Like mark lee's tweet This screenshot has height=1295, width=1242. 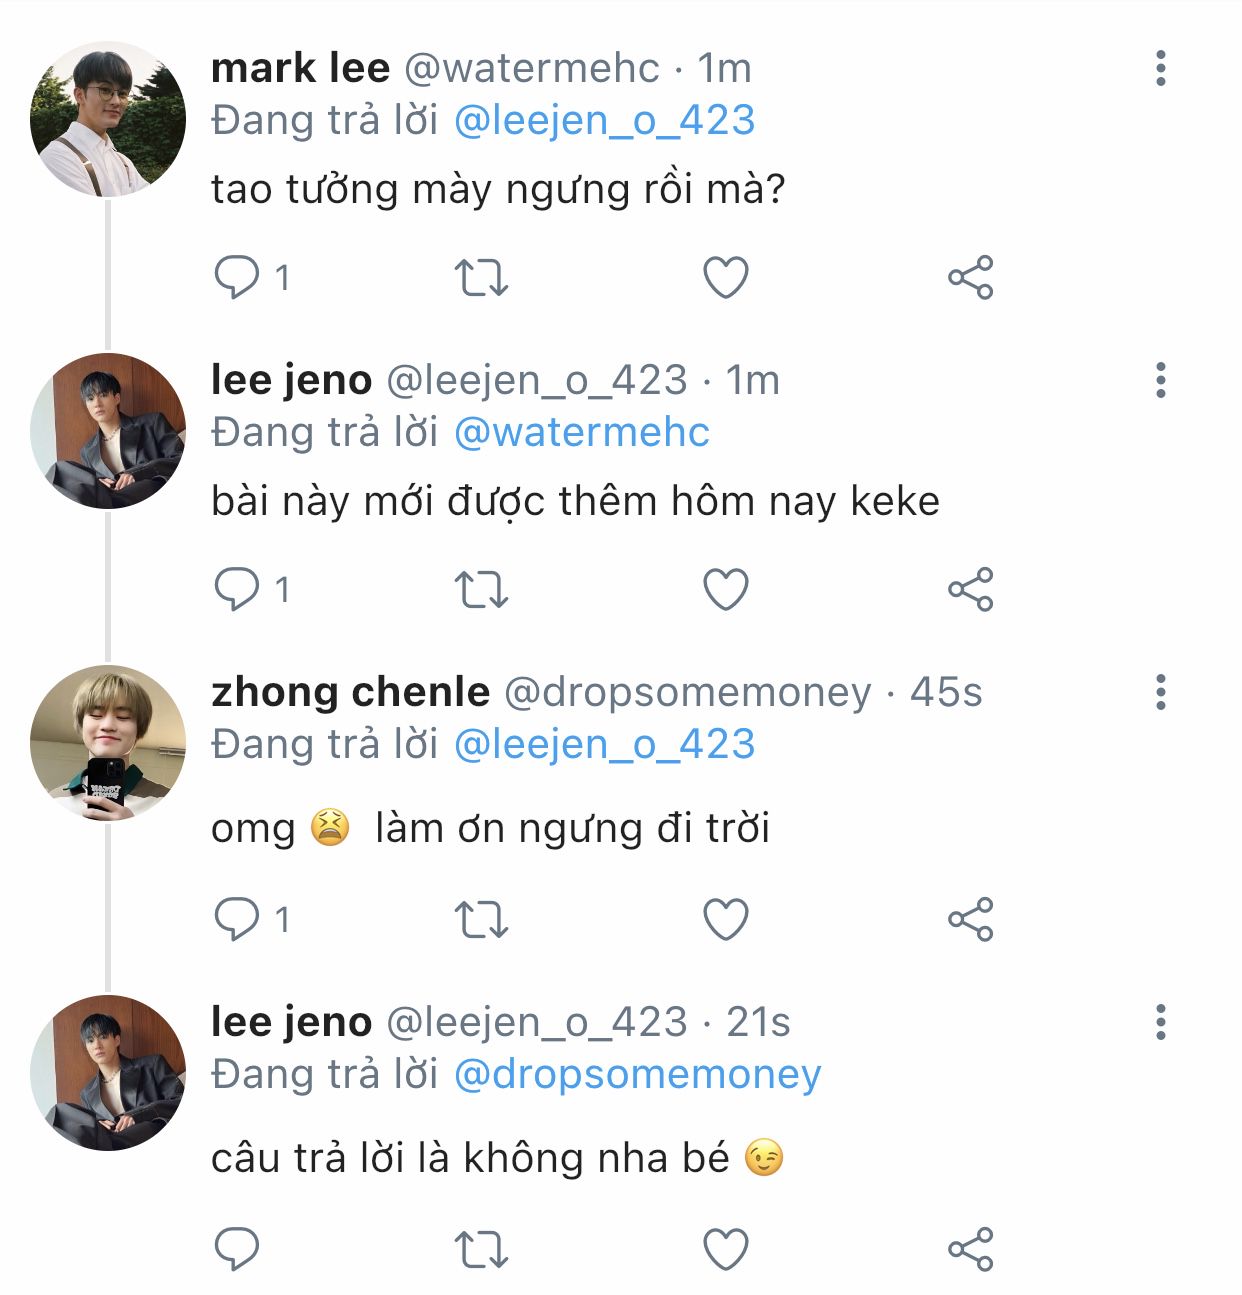click(x=726, y=277)
